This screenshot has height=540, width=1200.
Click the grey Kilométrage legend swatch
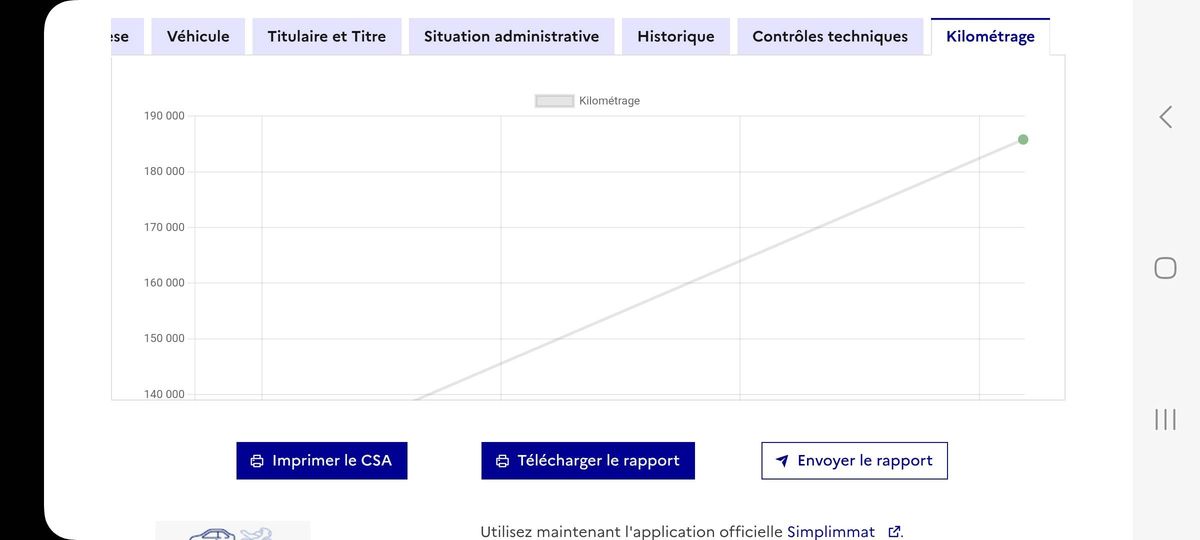point(555,101)
